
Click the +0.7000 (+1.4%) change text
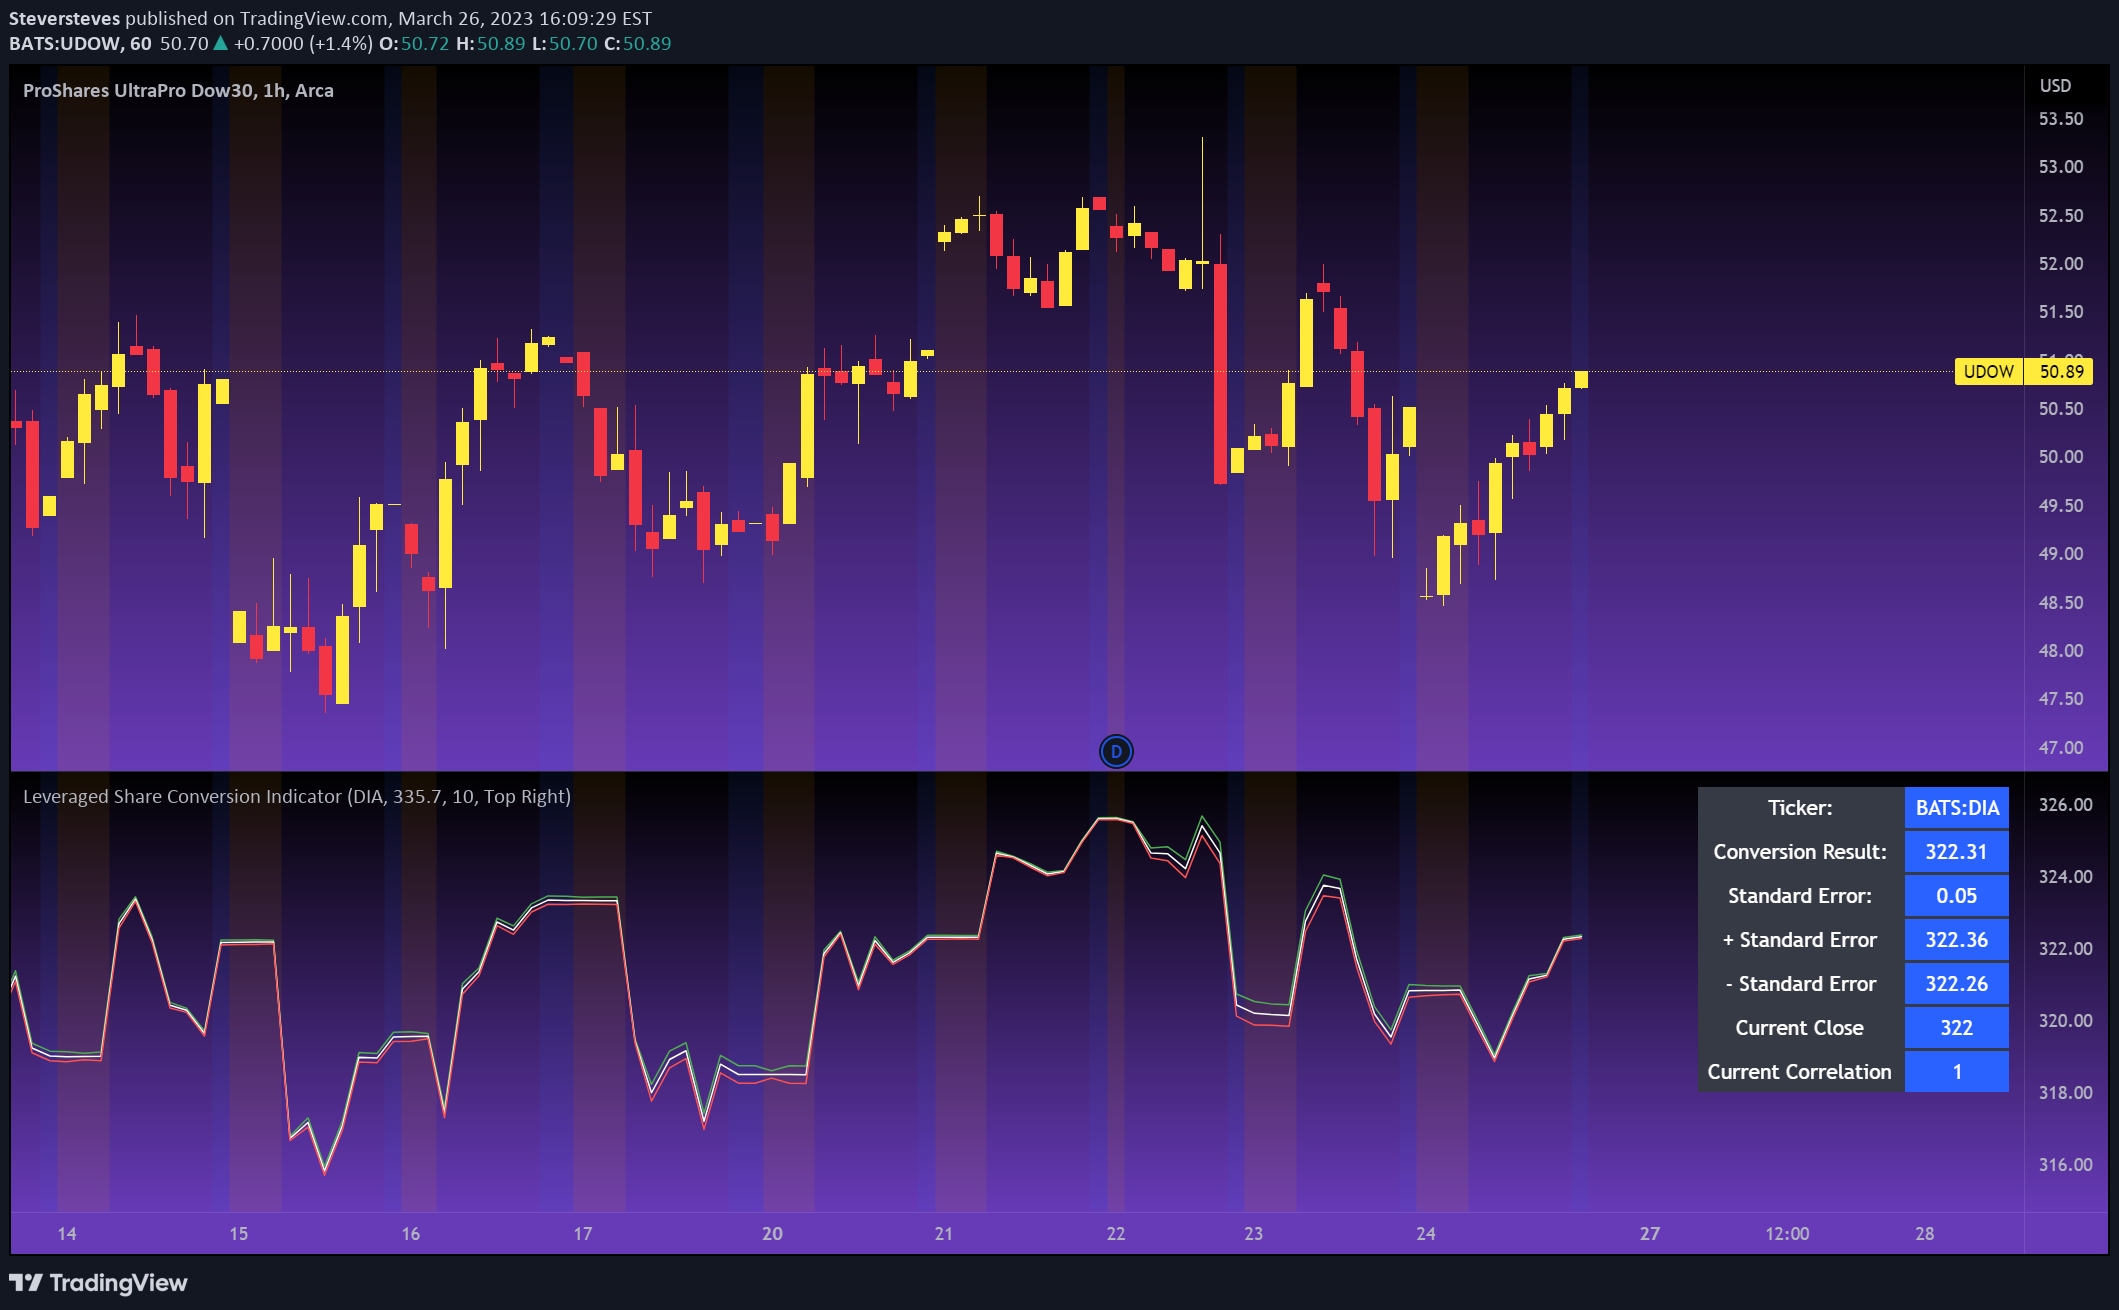point(303,44)
